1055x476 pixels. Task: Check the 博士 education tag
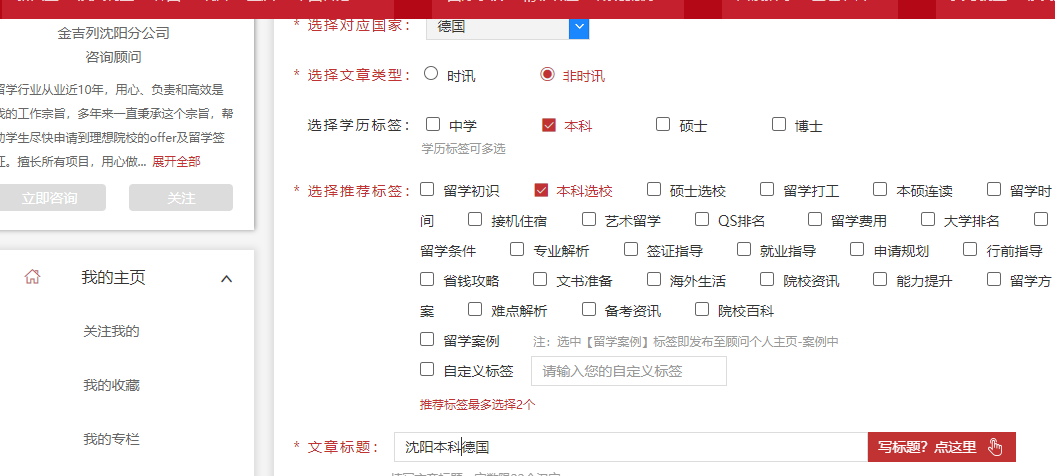tap(779, 125)
